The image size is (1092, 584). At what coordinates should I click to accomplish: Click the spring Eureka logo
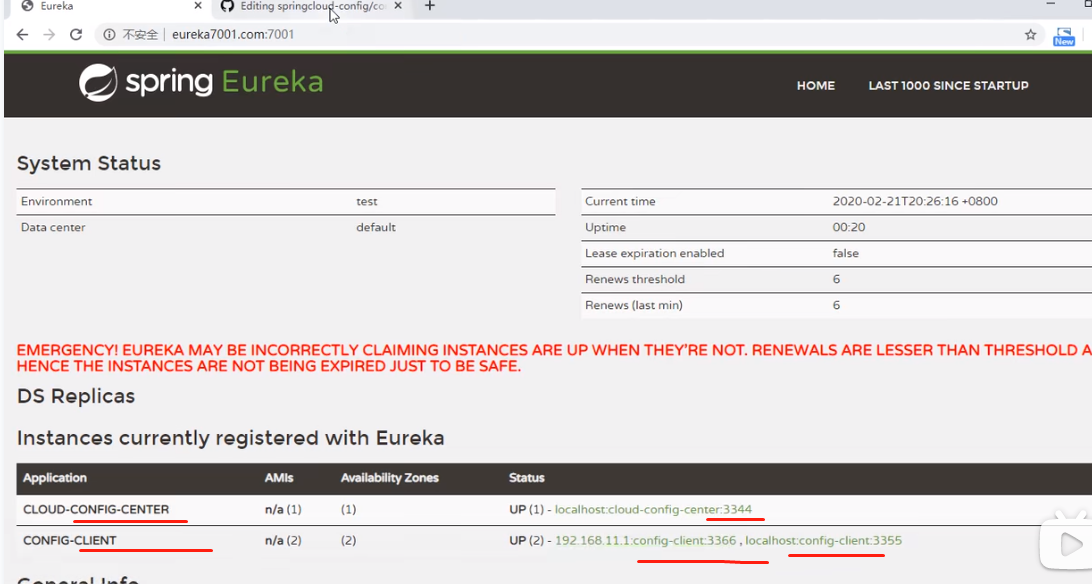click(x=201, y=83)
